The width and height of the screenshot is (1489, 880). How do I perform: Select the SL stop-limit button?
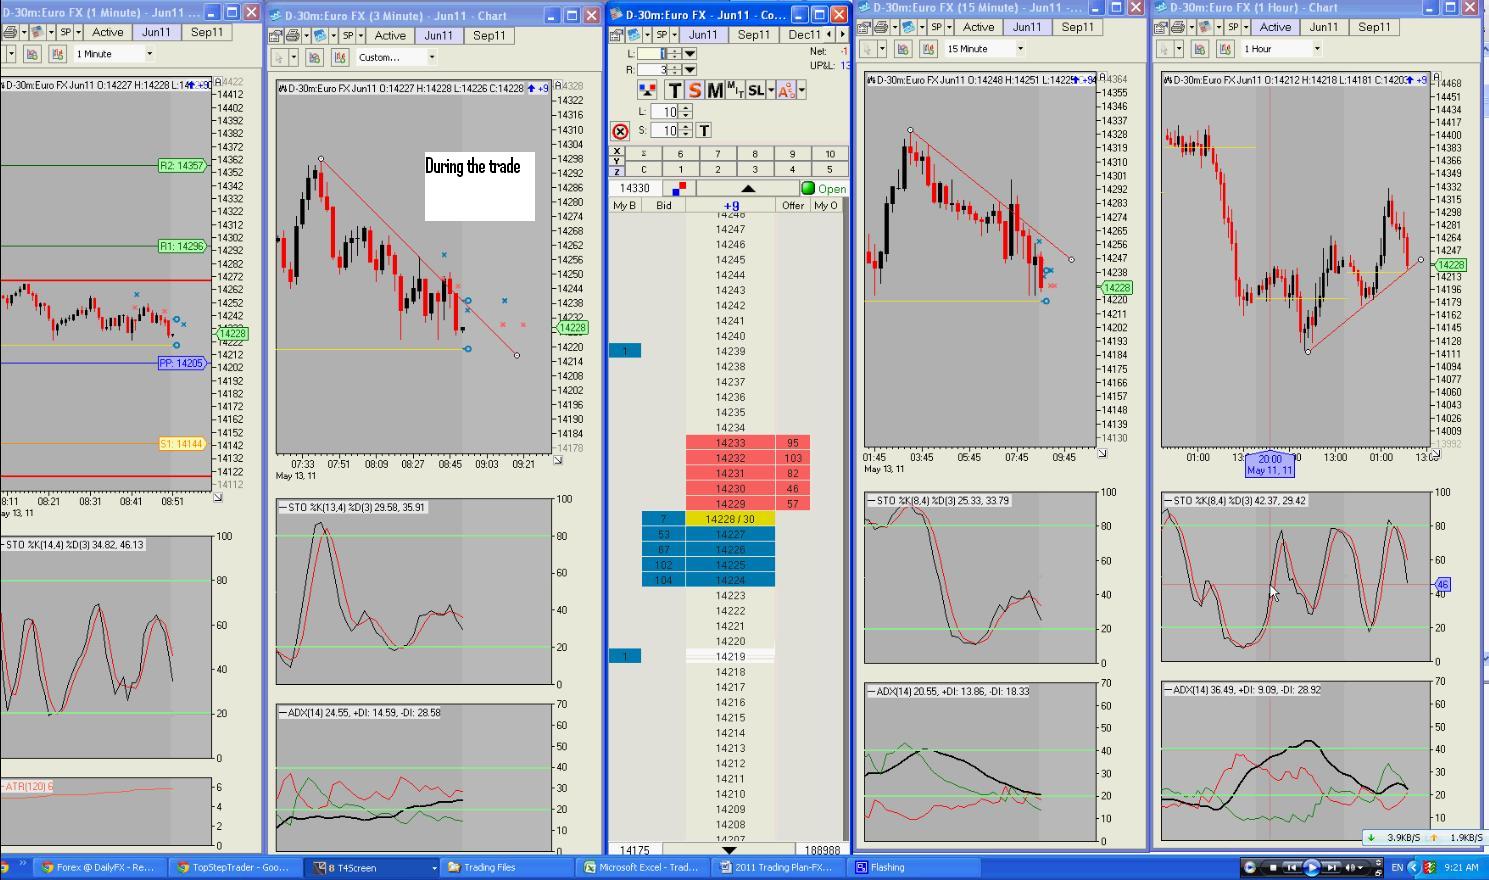coord(755,90)
